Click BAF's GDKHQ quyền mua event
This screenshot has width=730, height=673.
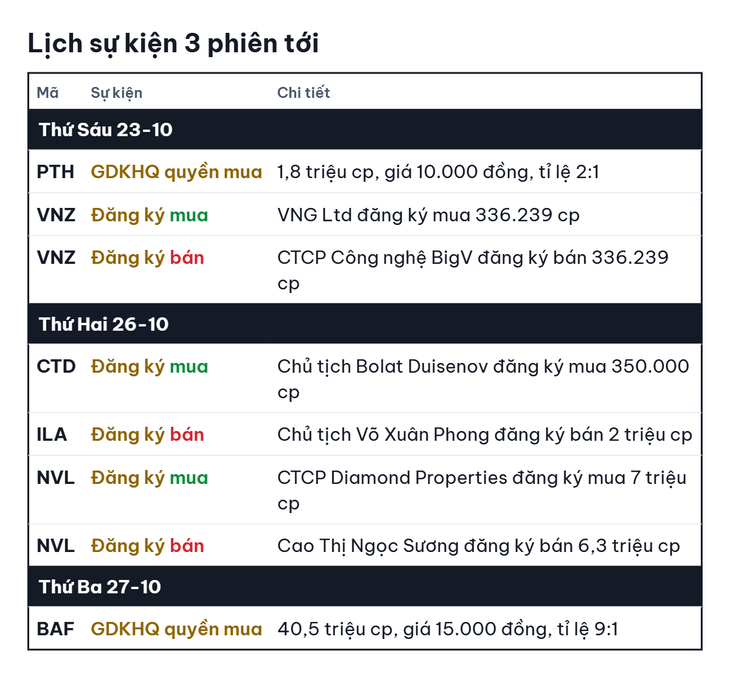[x=176, y=630]
